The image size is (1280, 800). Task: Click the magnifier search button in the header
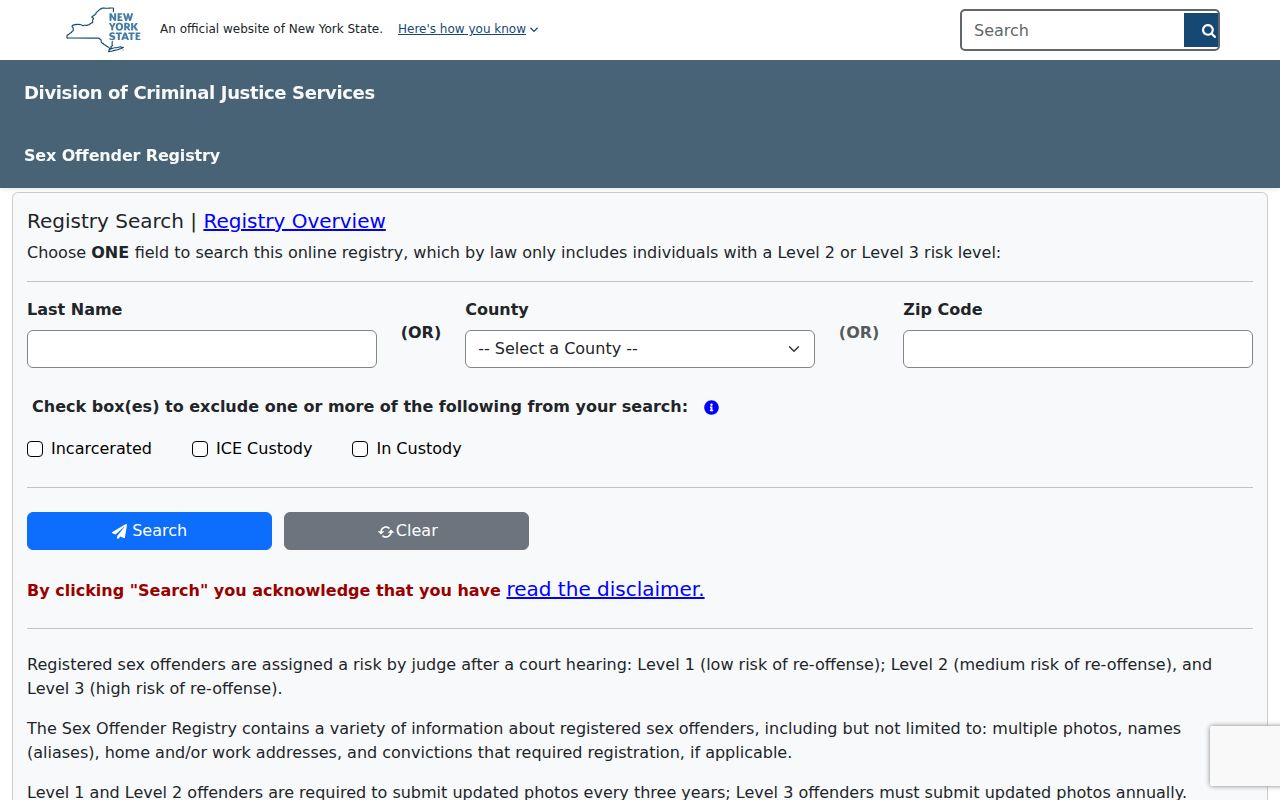click(1201, 30)
